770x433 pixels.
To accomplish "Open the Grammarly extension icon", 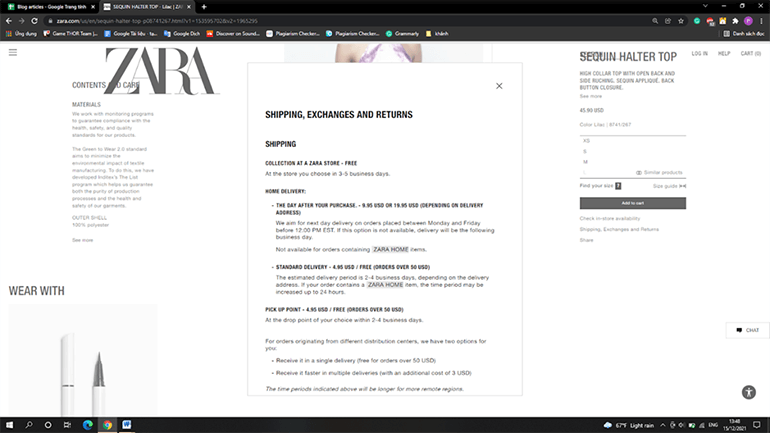I will coord(697,21).
